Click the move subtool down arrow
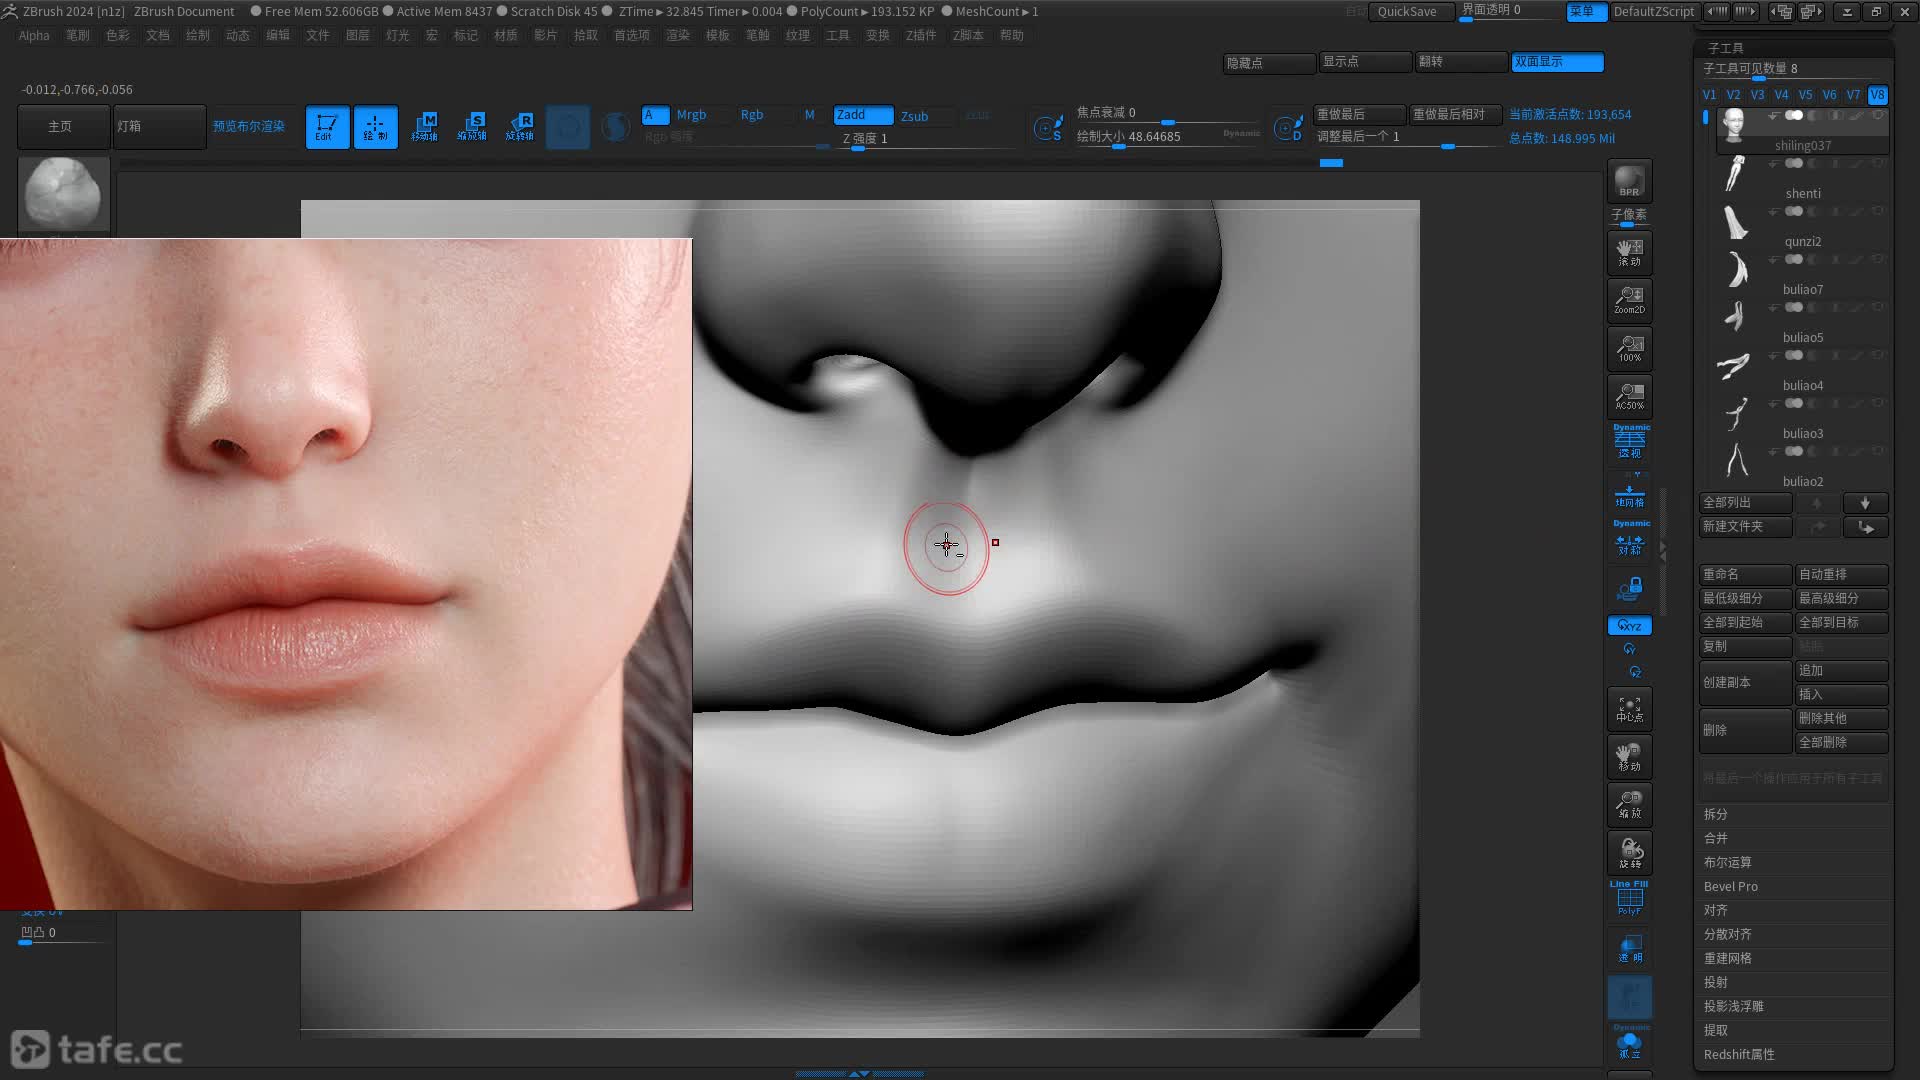 [1865, 503]
